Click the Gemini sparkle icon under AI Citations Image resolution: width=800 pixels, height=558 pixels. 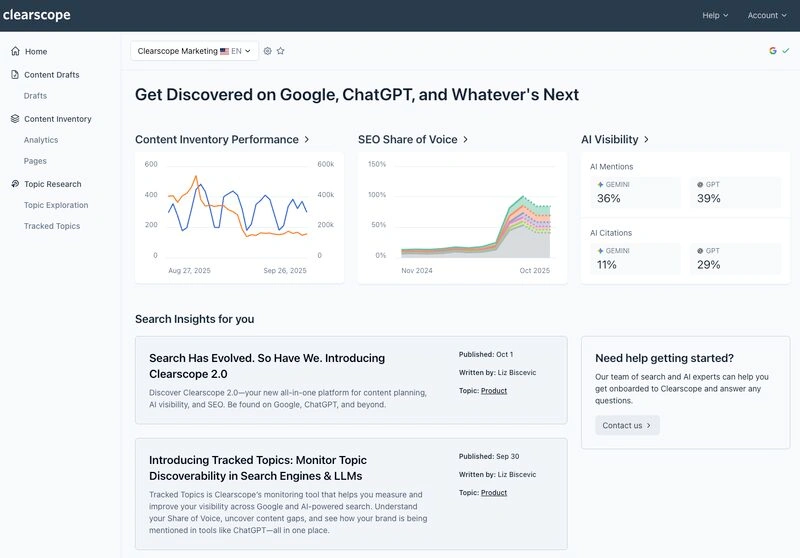(x=601, y=251)
